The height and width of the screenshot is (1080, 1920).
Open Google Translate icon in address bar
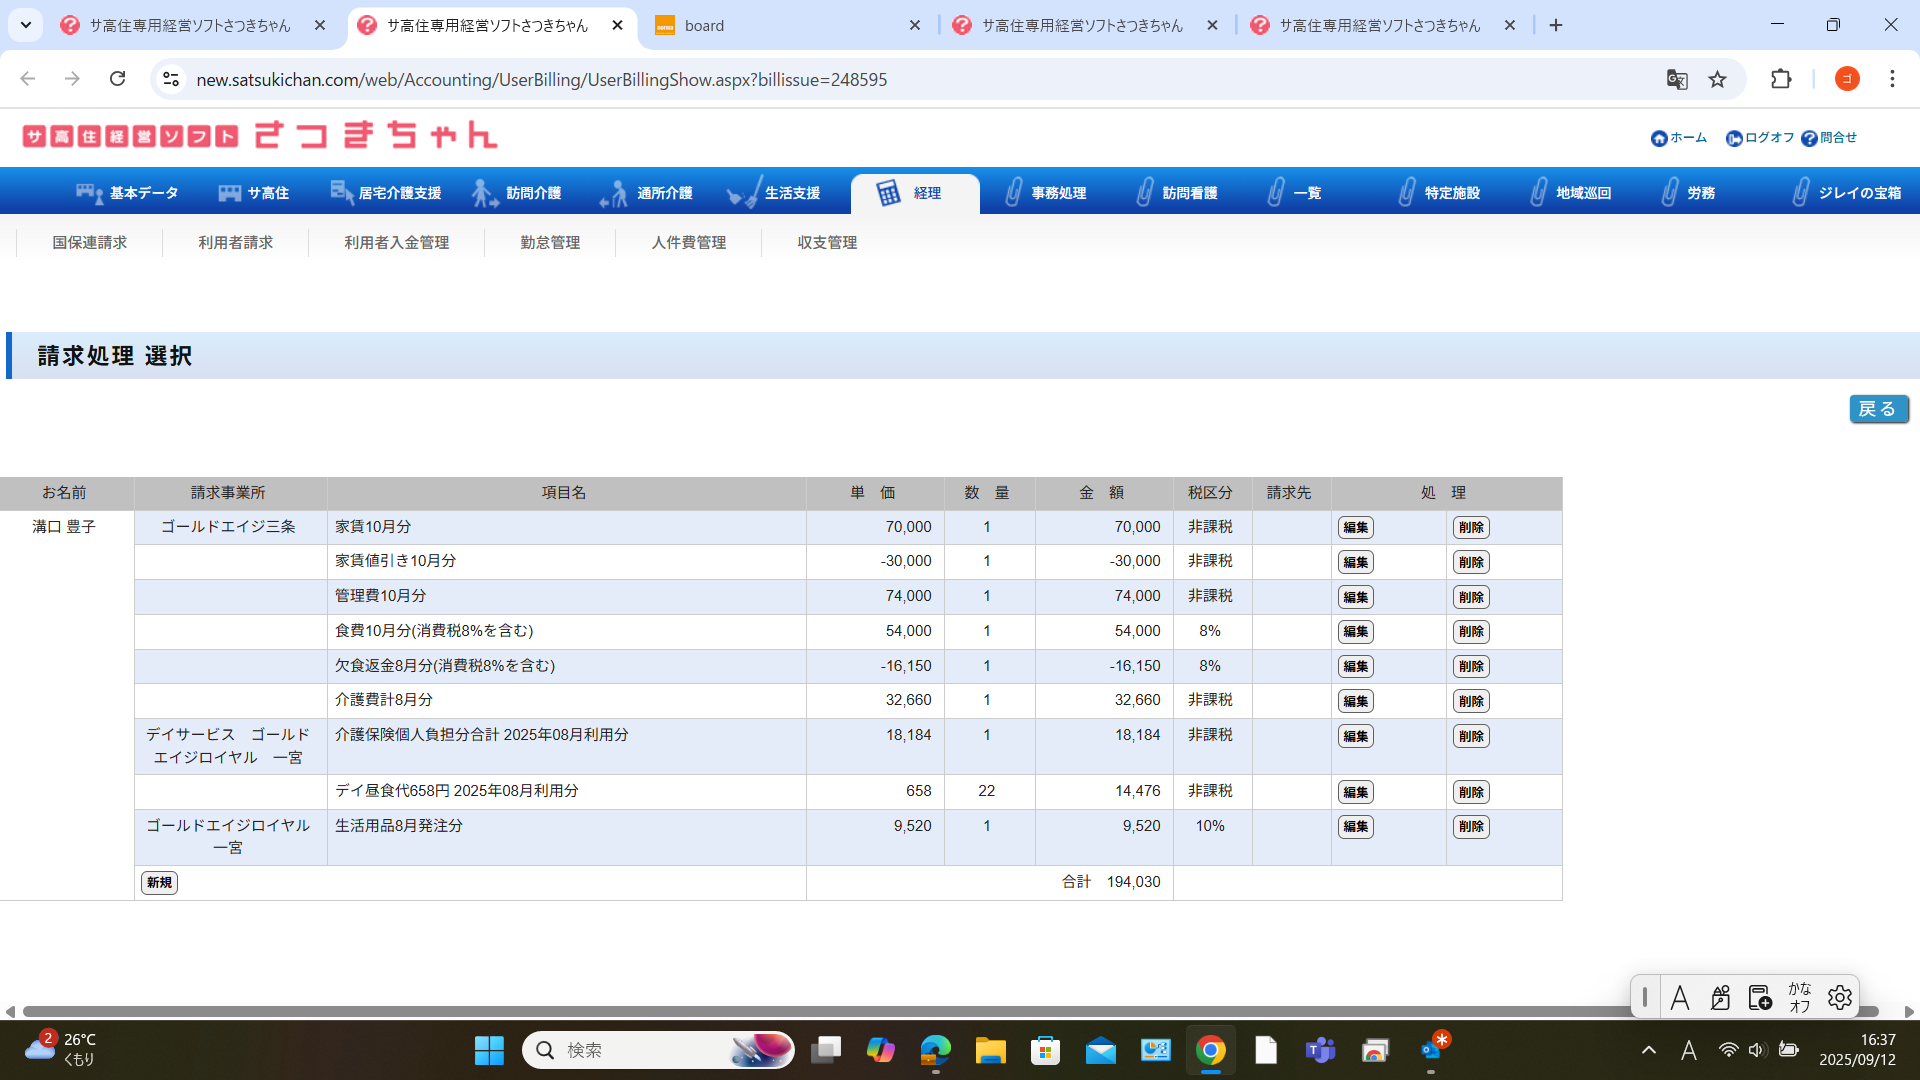point(1677,80)
